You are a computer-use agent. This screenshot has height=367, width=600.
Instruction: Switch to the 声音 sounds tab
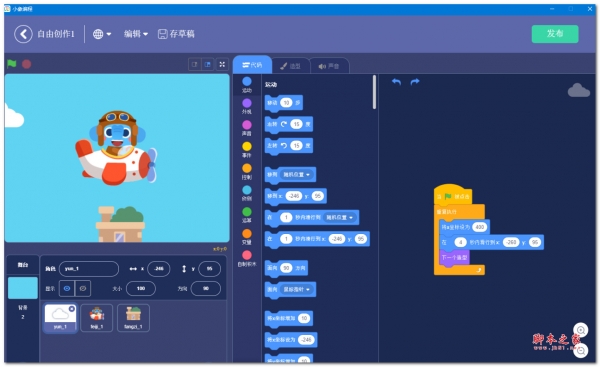click(329, 66)
